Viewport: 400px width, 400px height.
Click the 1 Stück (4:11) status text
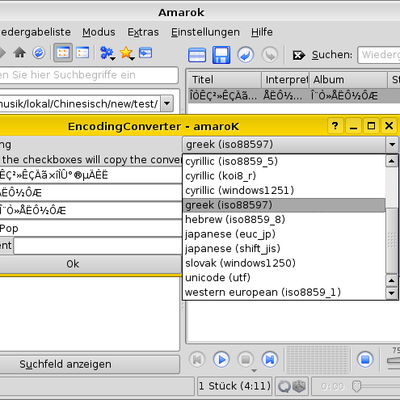(x=234, y=386)
